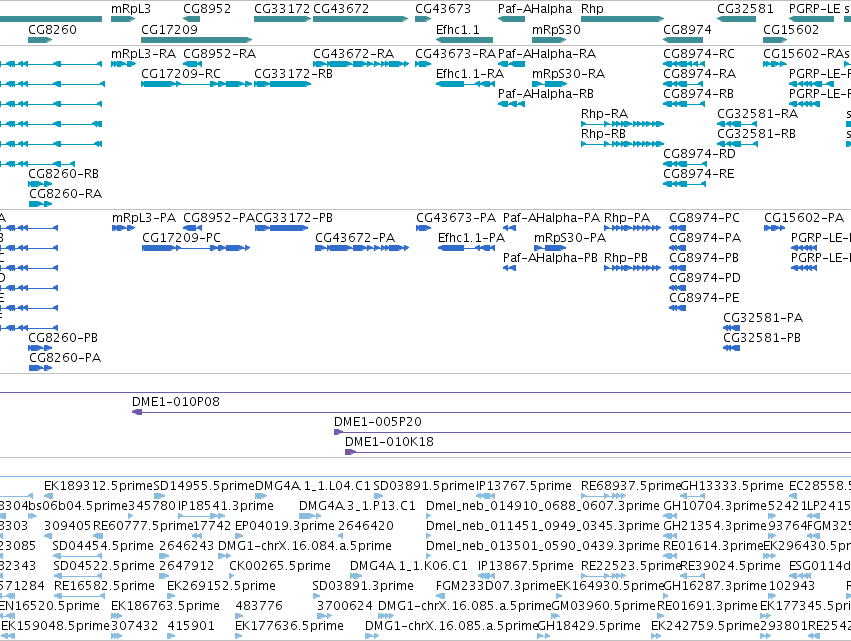Select the CG8974-PE protein label
The height and width of the screenshot is (641, 851).
(x=704, y=298)
